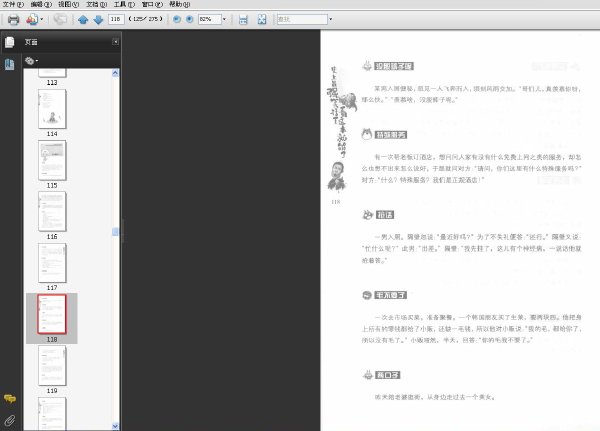Select page 113 thumbnail
The width and height of the screenshot is (600, 431).
(x=52, y=73)
